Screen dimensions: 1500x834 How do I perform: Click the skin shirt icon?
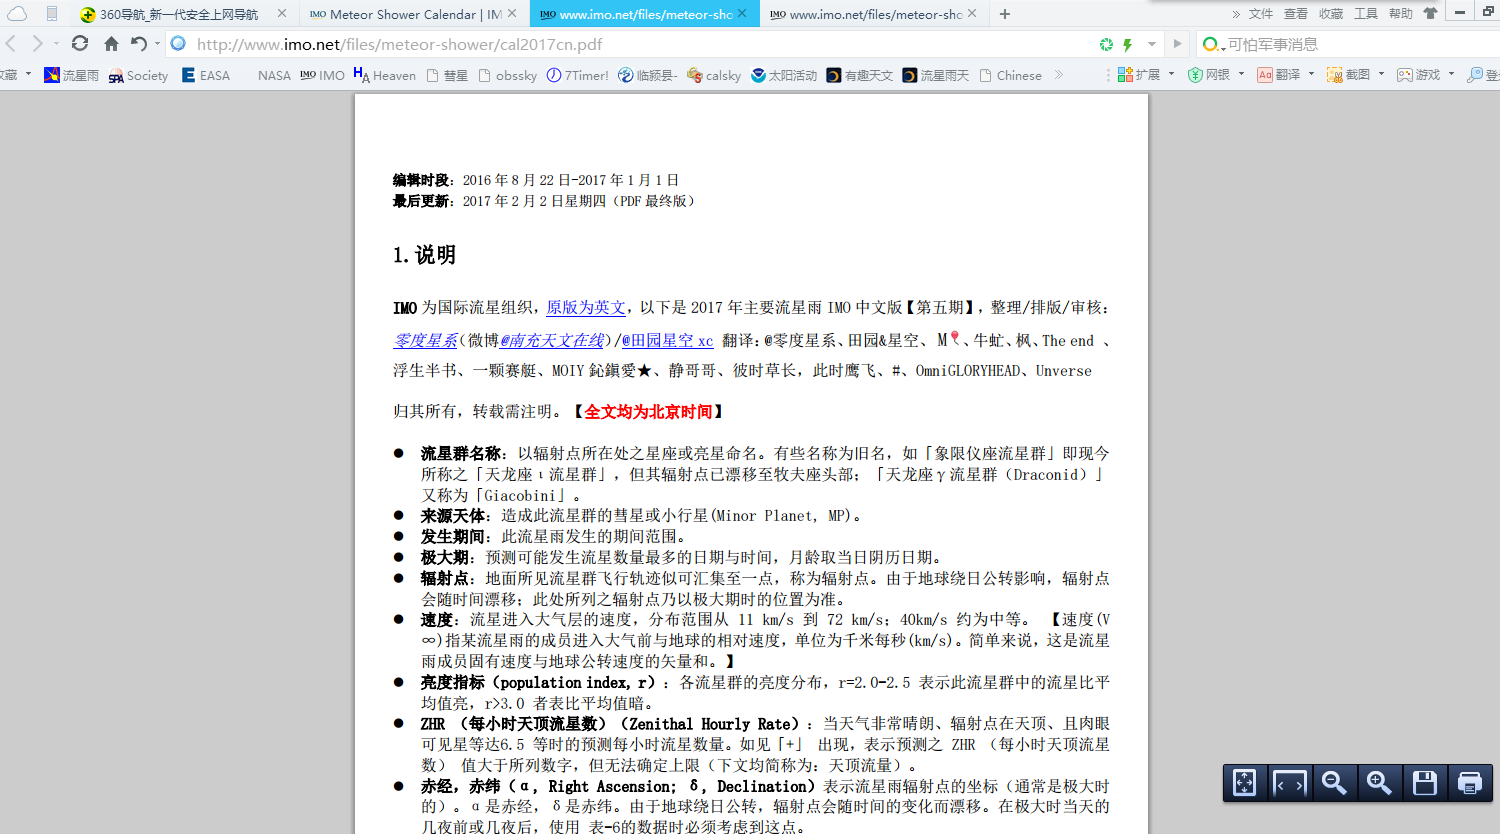click(x=1431, y=14)
